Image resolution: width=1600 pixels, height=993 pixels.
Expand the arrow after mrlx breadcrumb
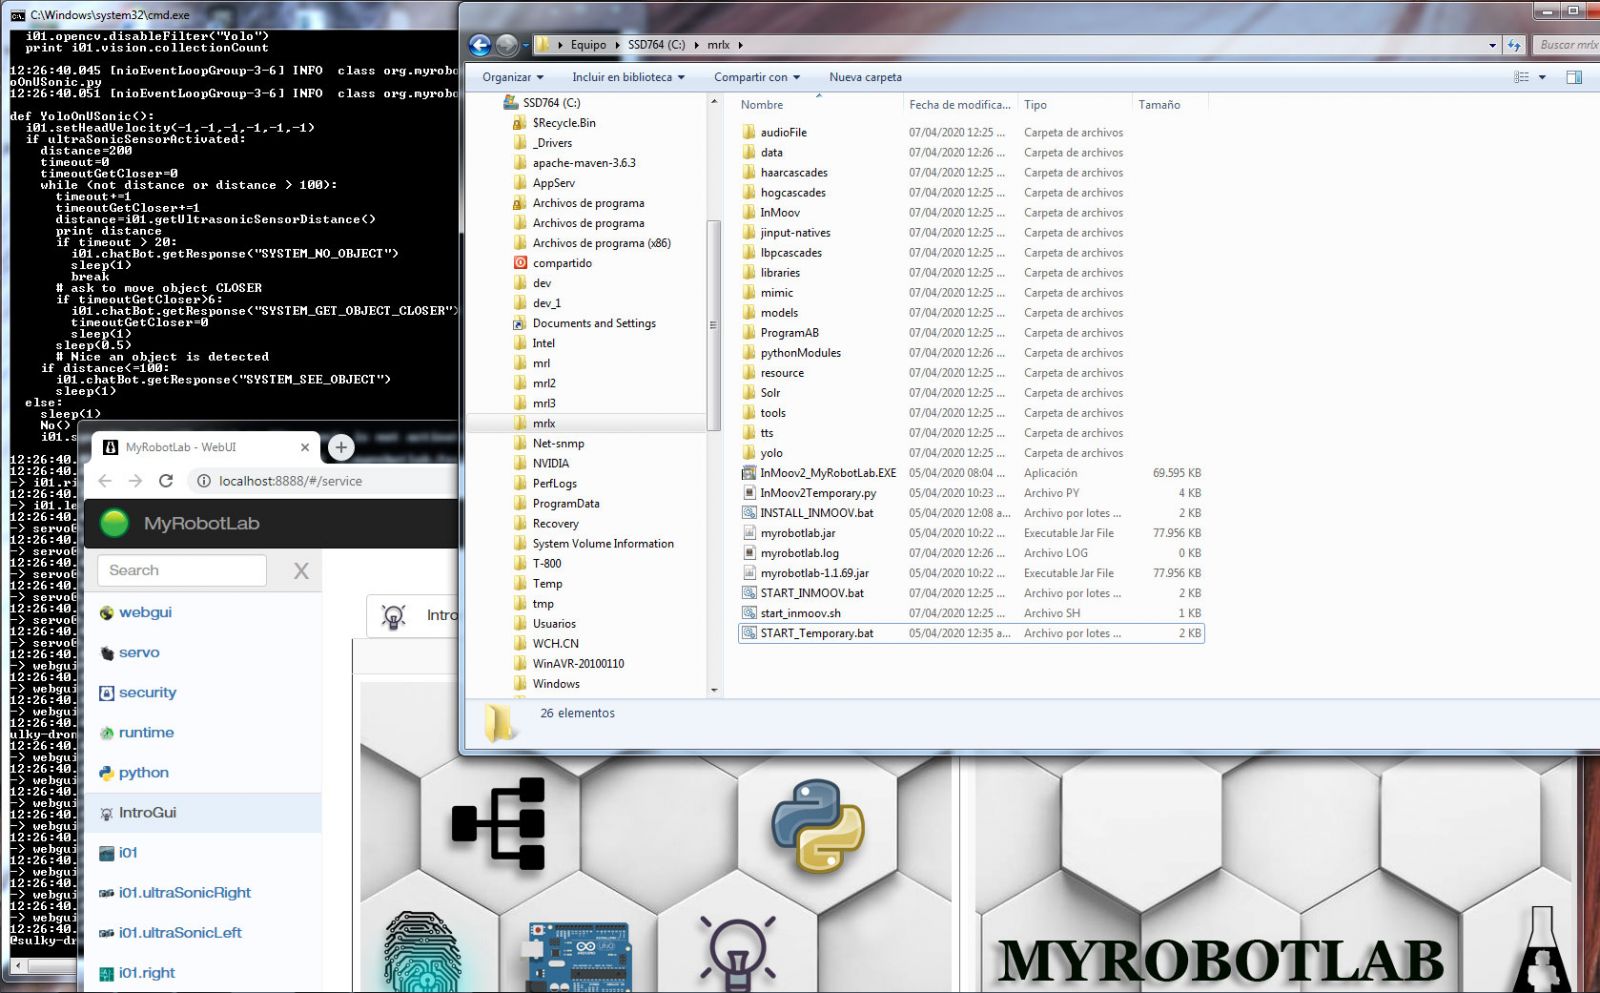pos(740,45)
